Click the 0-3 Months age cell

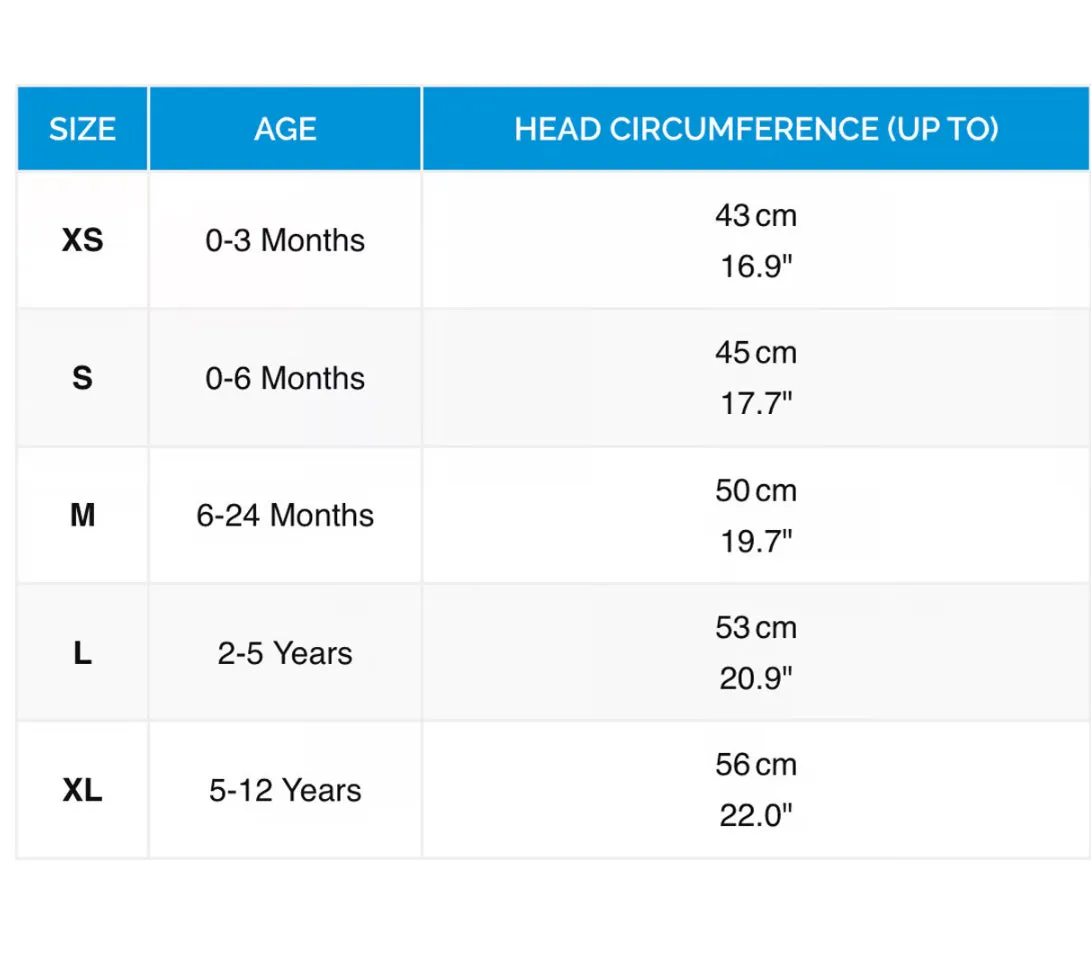pyautogui.click(x=285, y=241)
